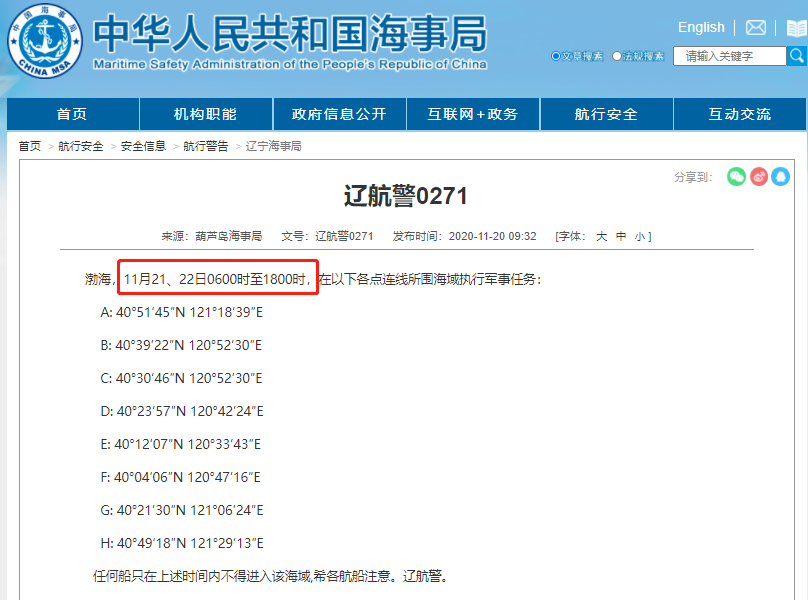Set font size to 中

[621, 236]
